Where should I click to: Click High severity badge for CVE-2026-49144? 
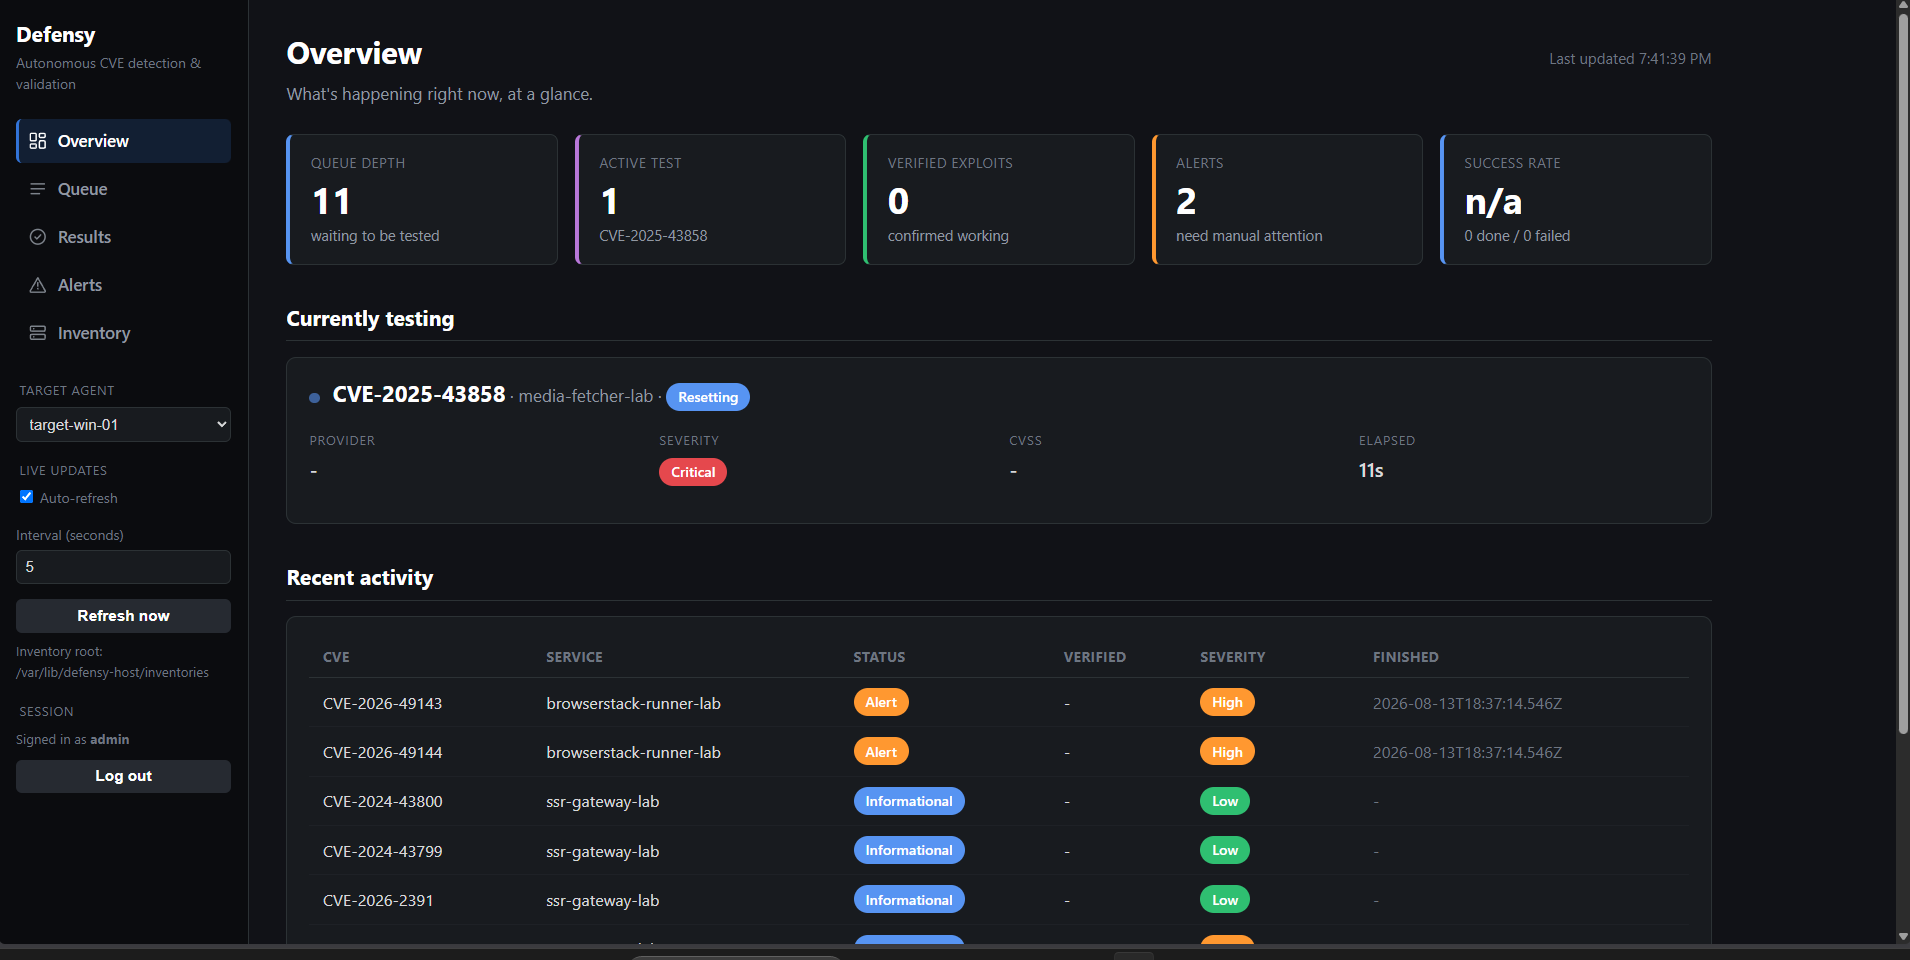(x=1227, y=752)
